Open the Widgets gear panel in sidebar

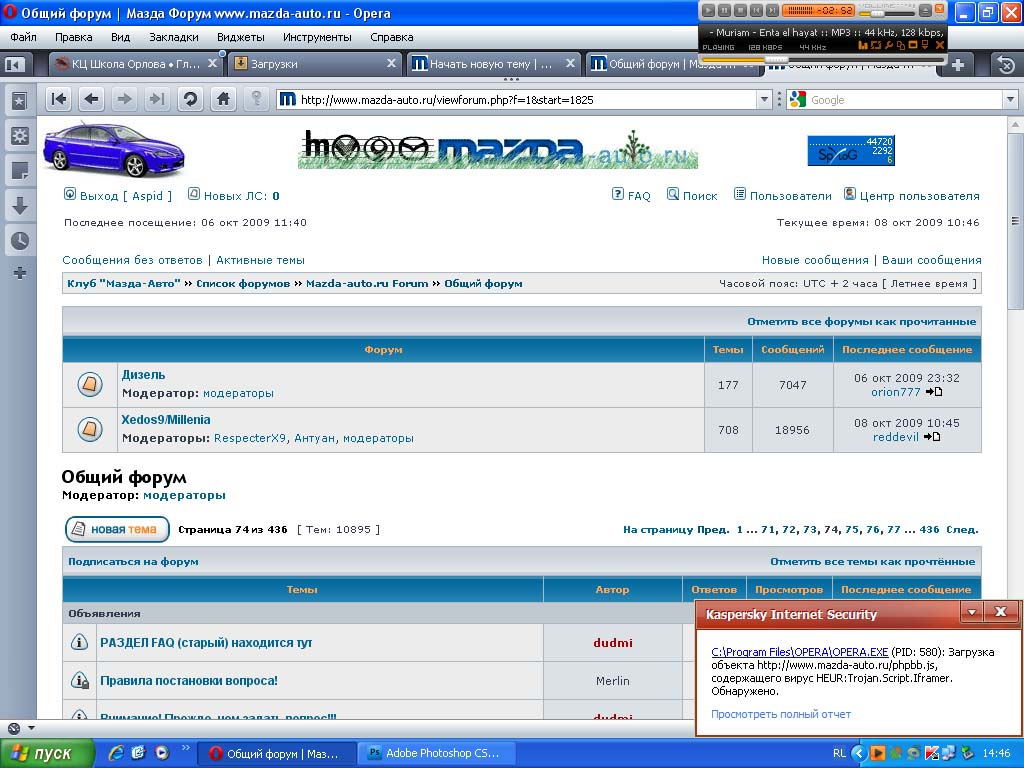[20, 135]
